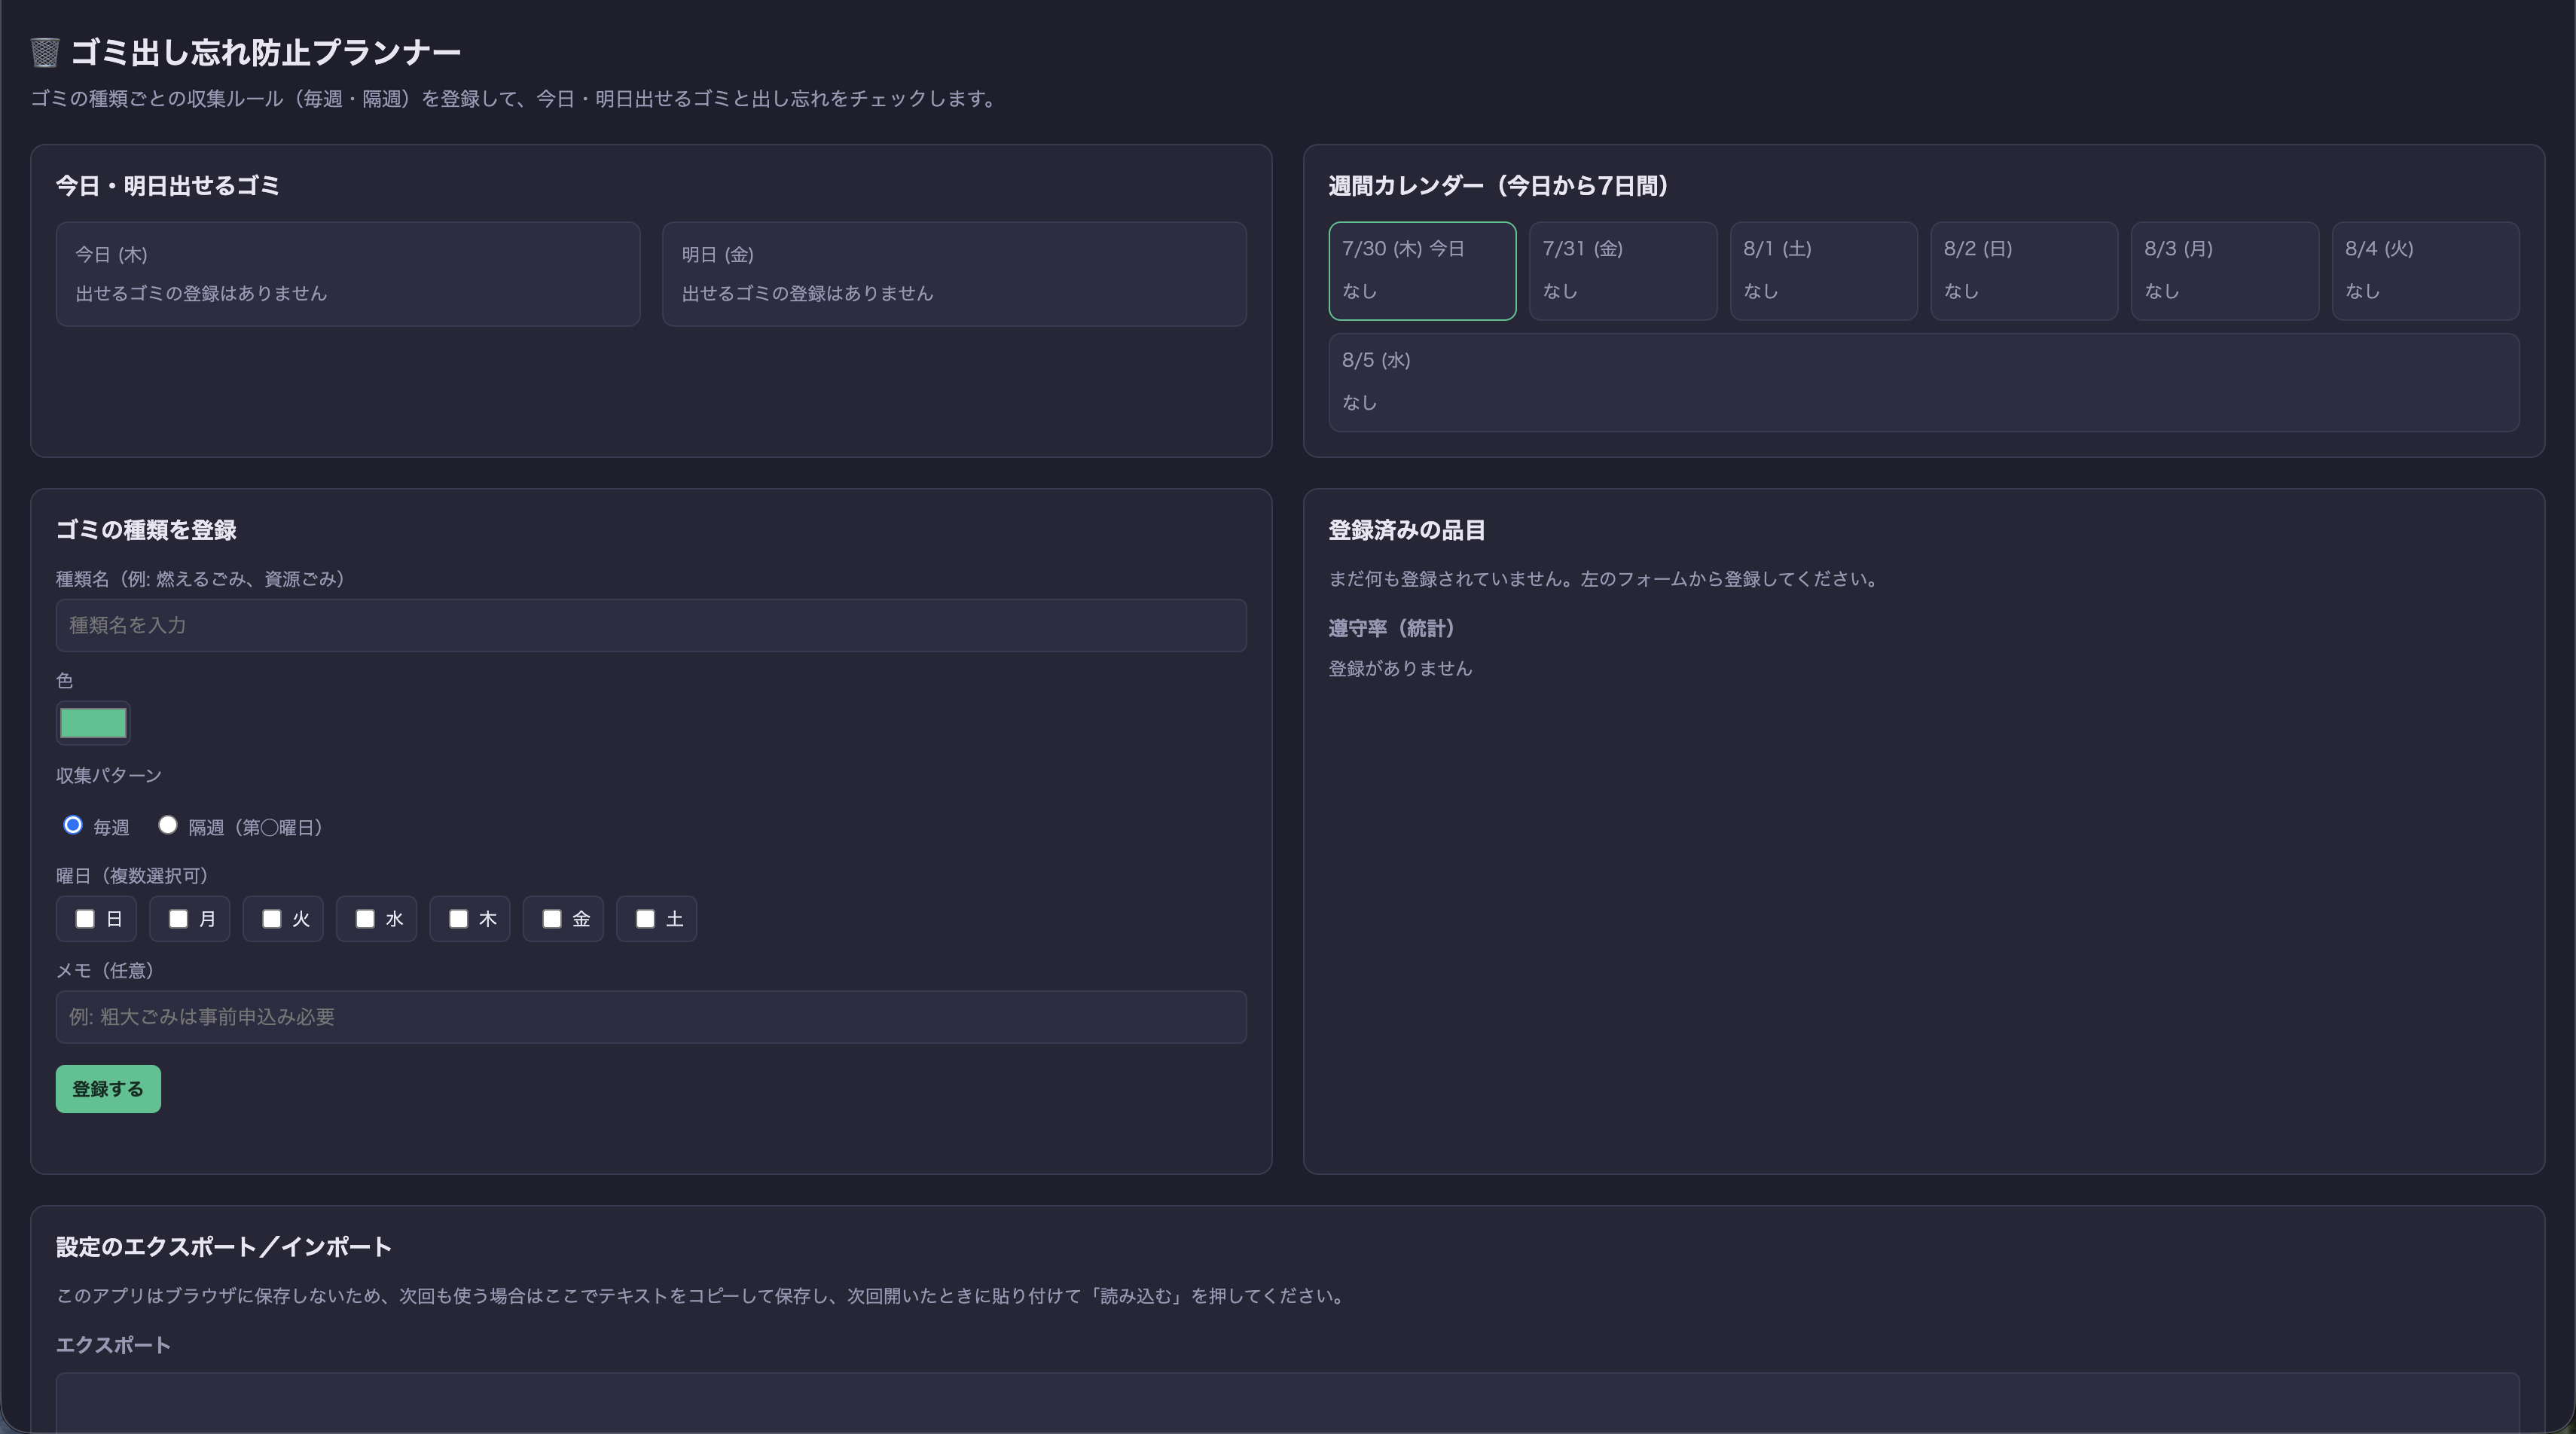This screenshot has width=2576, height=1434.
Task: Click the trash can icon in title
Action: (45, 52)
